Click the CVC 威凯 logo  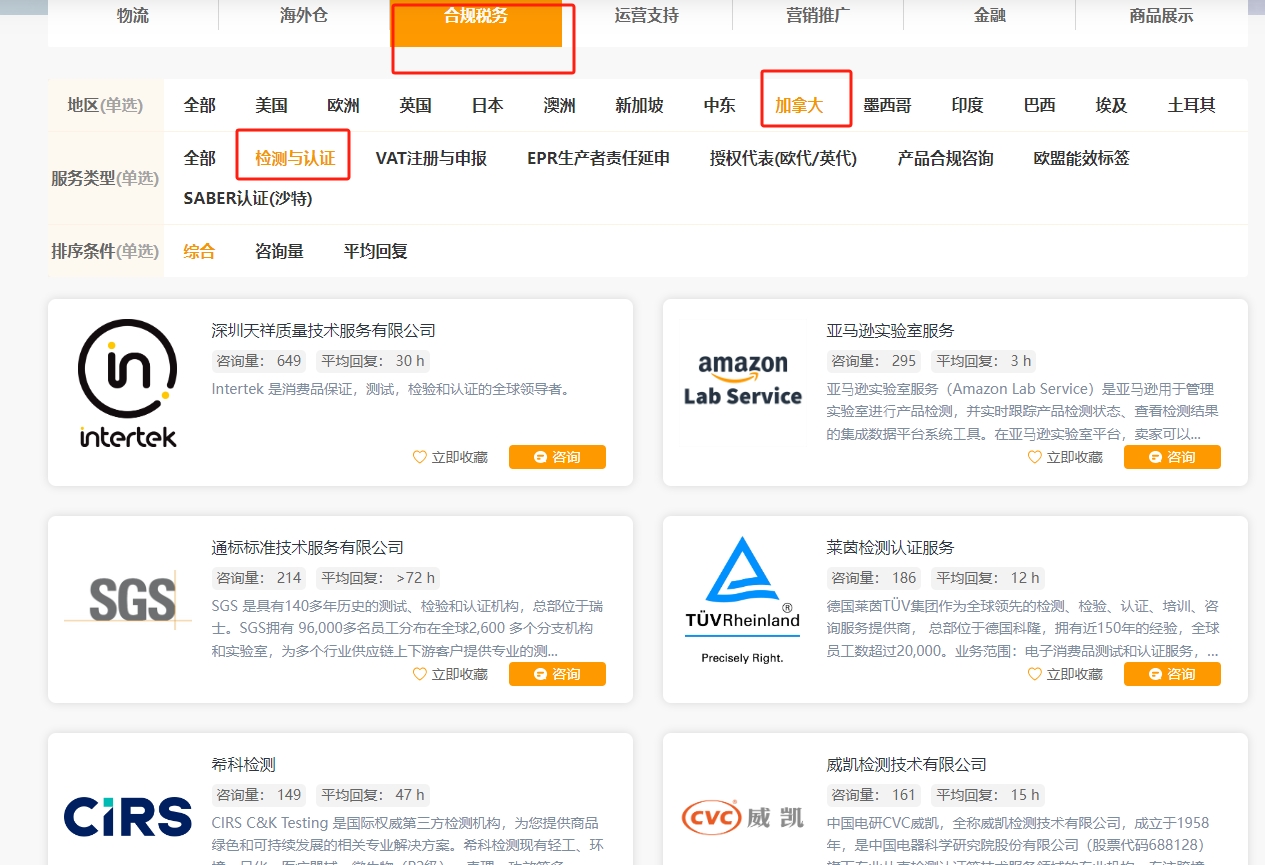click(743, 817)
